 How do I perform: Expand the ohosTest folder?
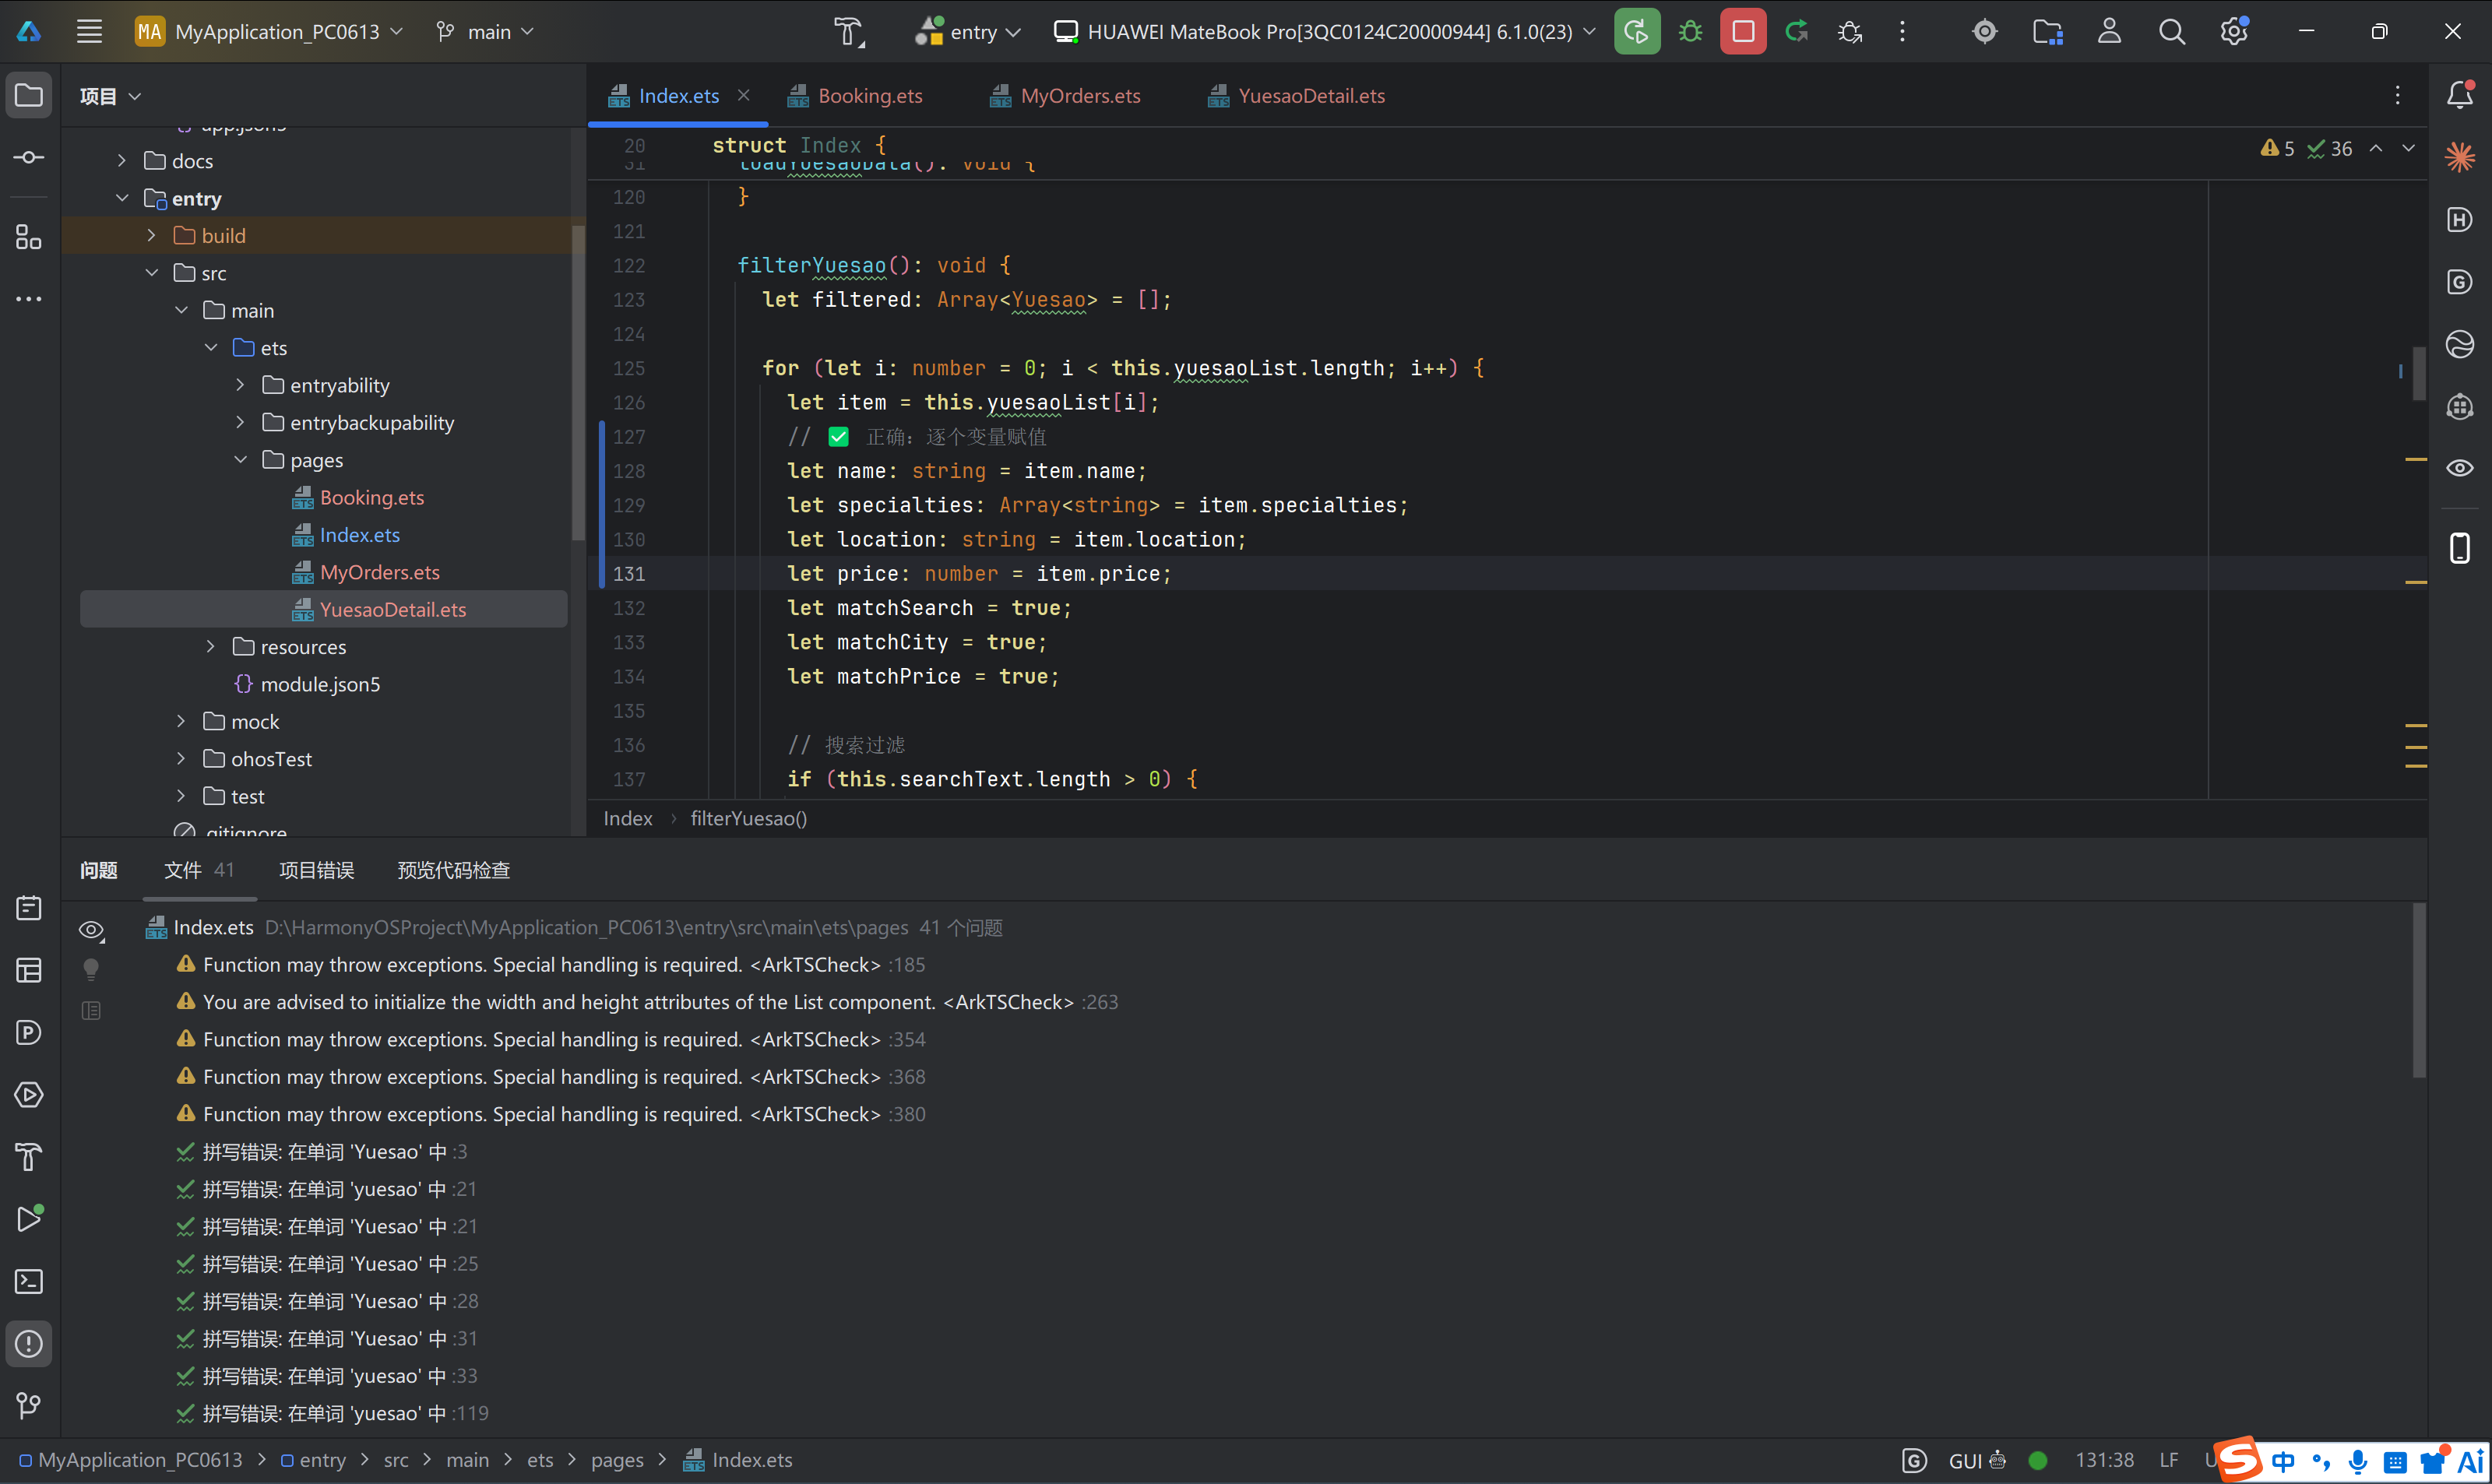(x=181, y=759)
